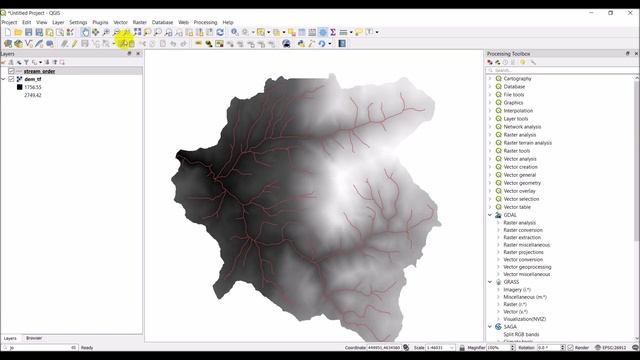Click the filter legend funnel icon in Layers panel
This screenshot has width=640, height=360.
tap(27, 62)
